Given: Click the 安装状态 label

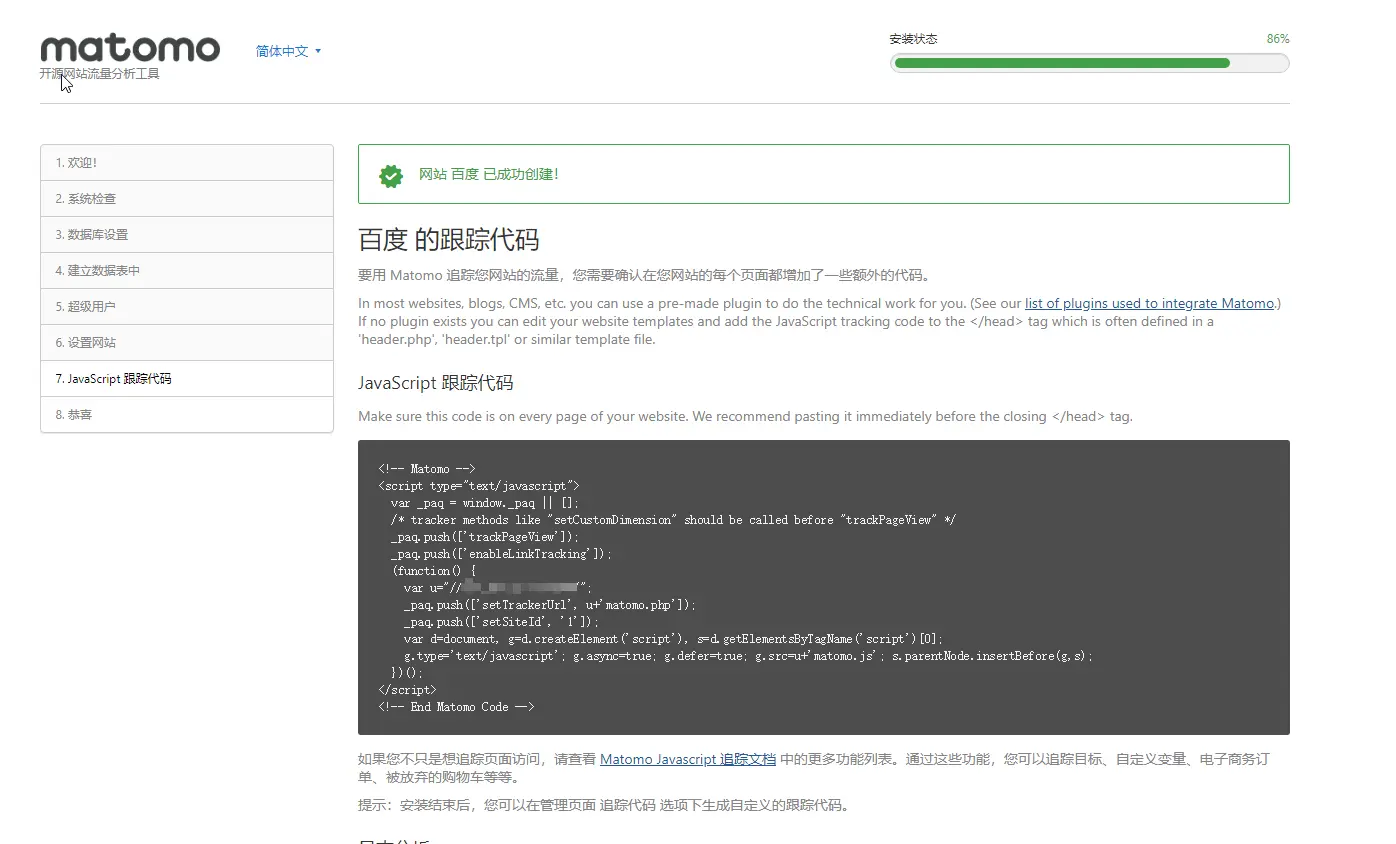Looking at the screenshot, I should 913,39.
